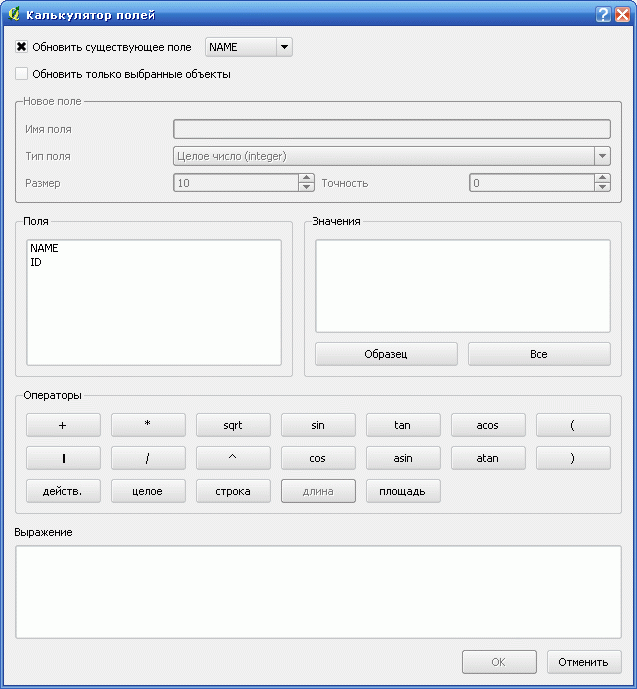The image size is (637, 689).
Task: Click the 'Все' values button
Action: [539, 354]
